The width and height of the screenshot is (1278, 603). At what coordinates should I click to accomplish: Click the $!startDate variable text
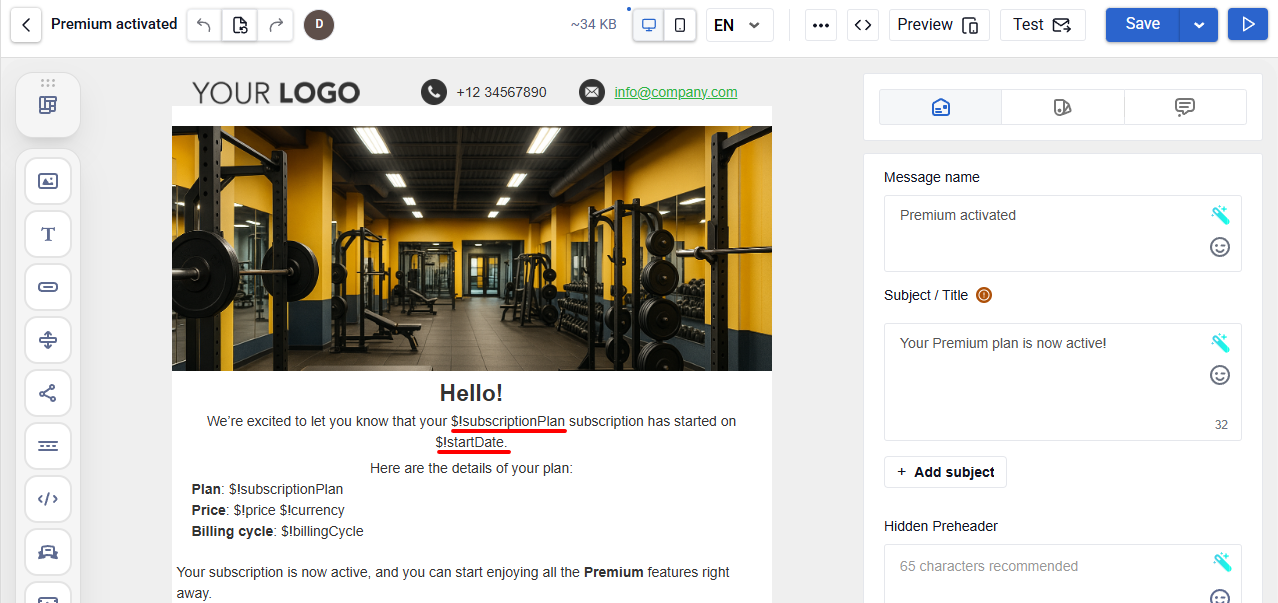click(x=472, y=442)
